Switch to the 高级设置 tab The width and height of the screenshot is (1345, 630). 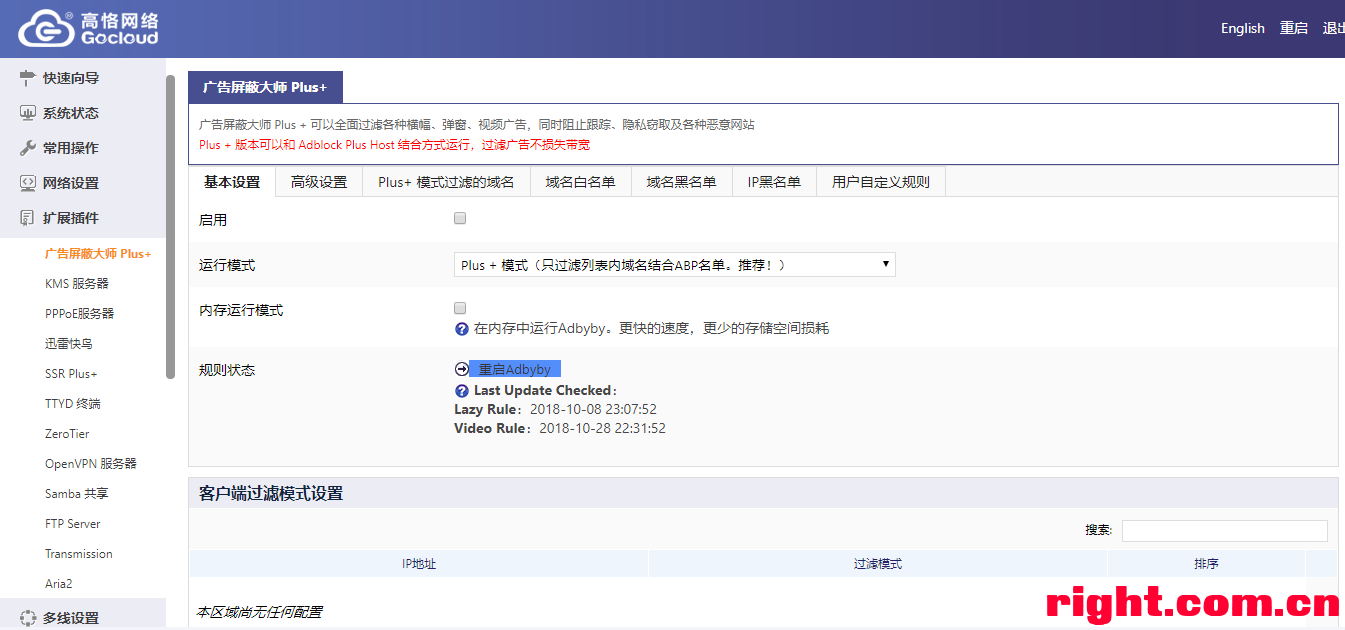(x=319, y=182)
